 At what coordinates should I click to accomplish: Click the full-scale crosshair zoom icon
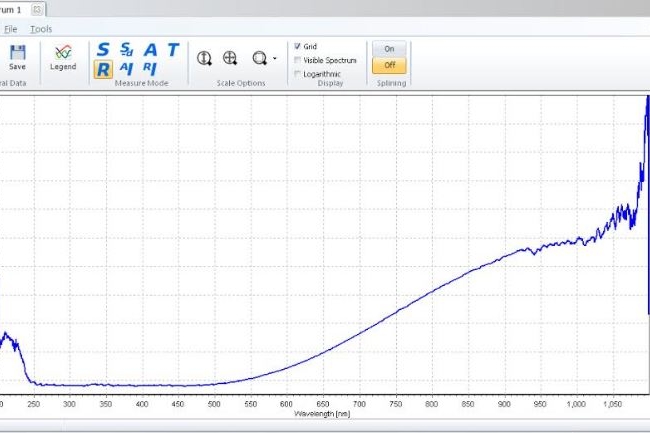pyautogui.click(x=230, y=59)
